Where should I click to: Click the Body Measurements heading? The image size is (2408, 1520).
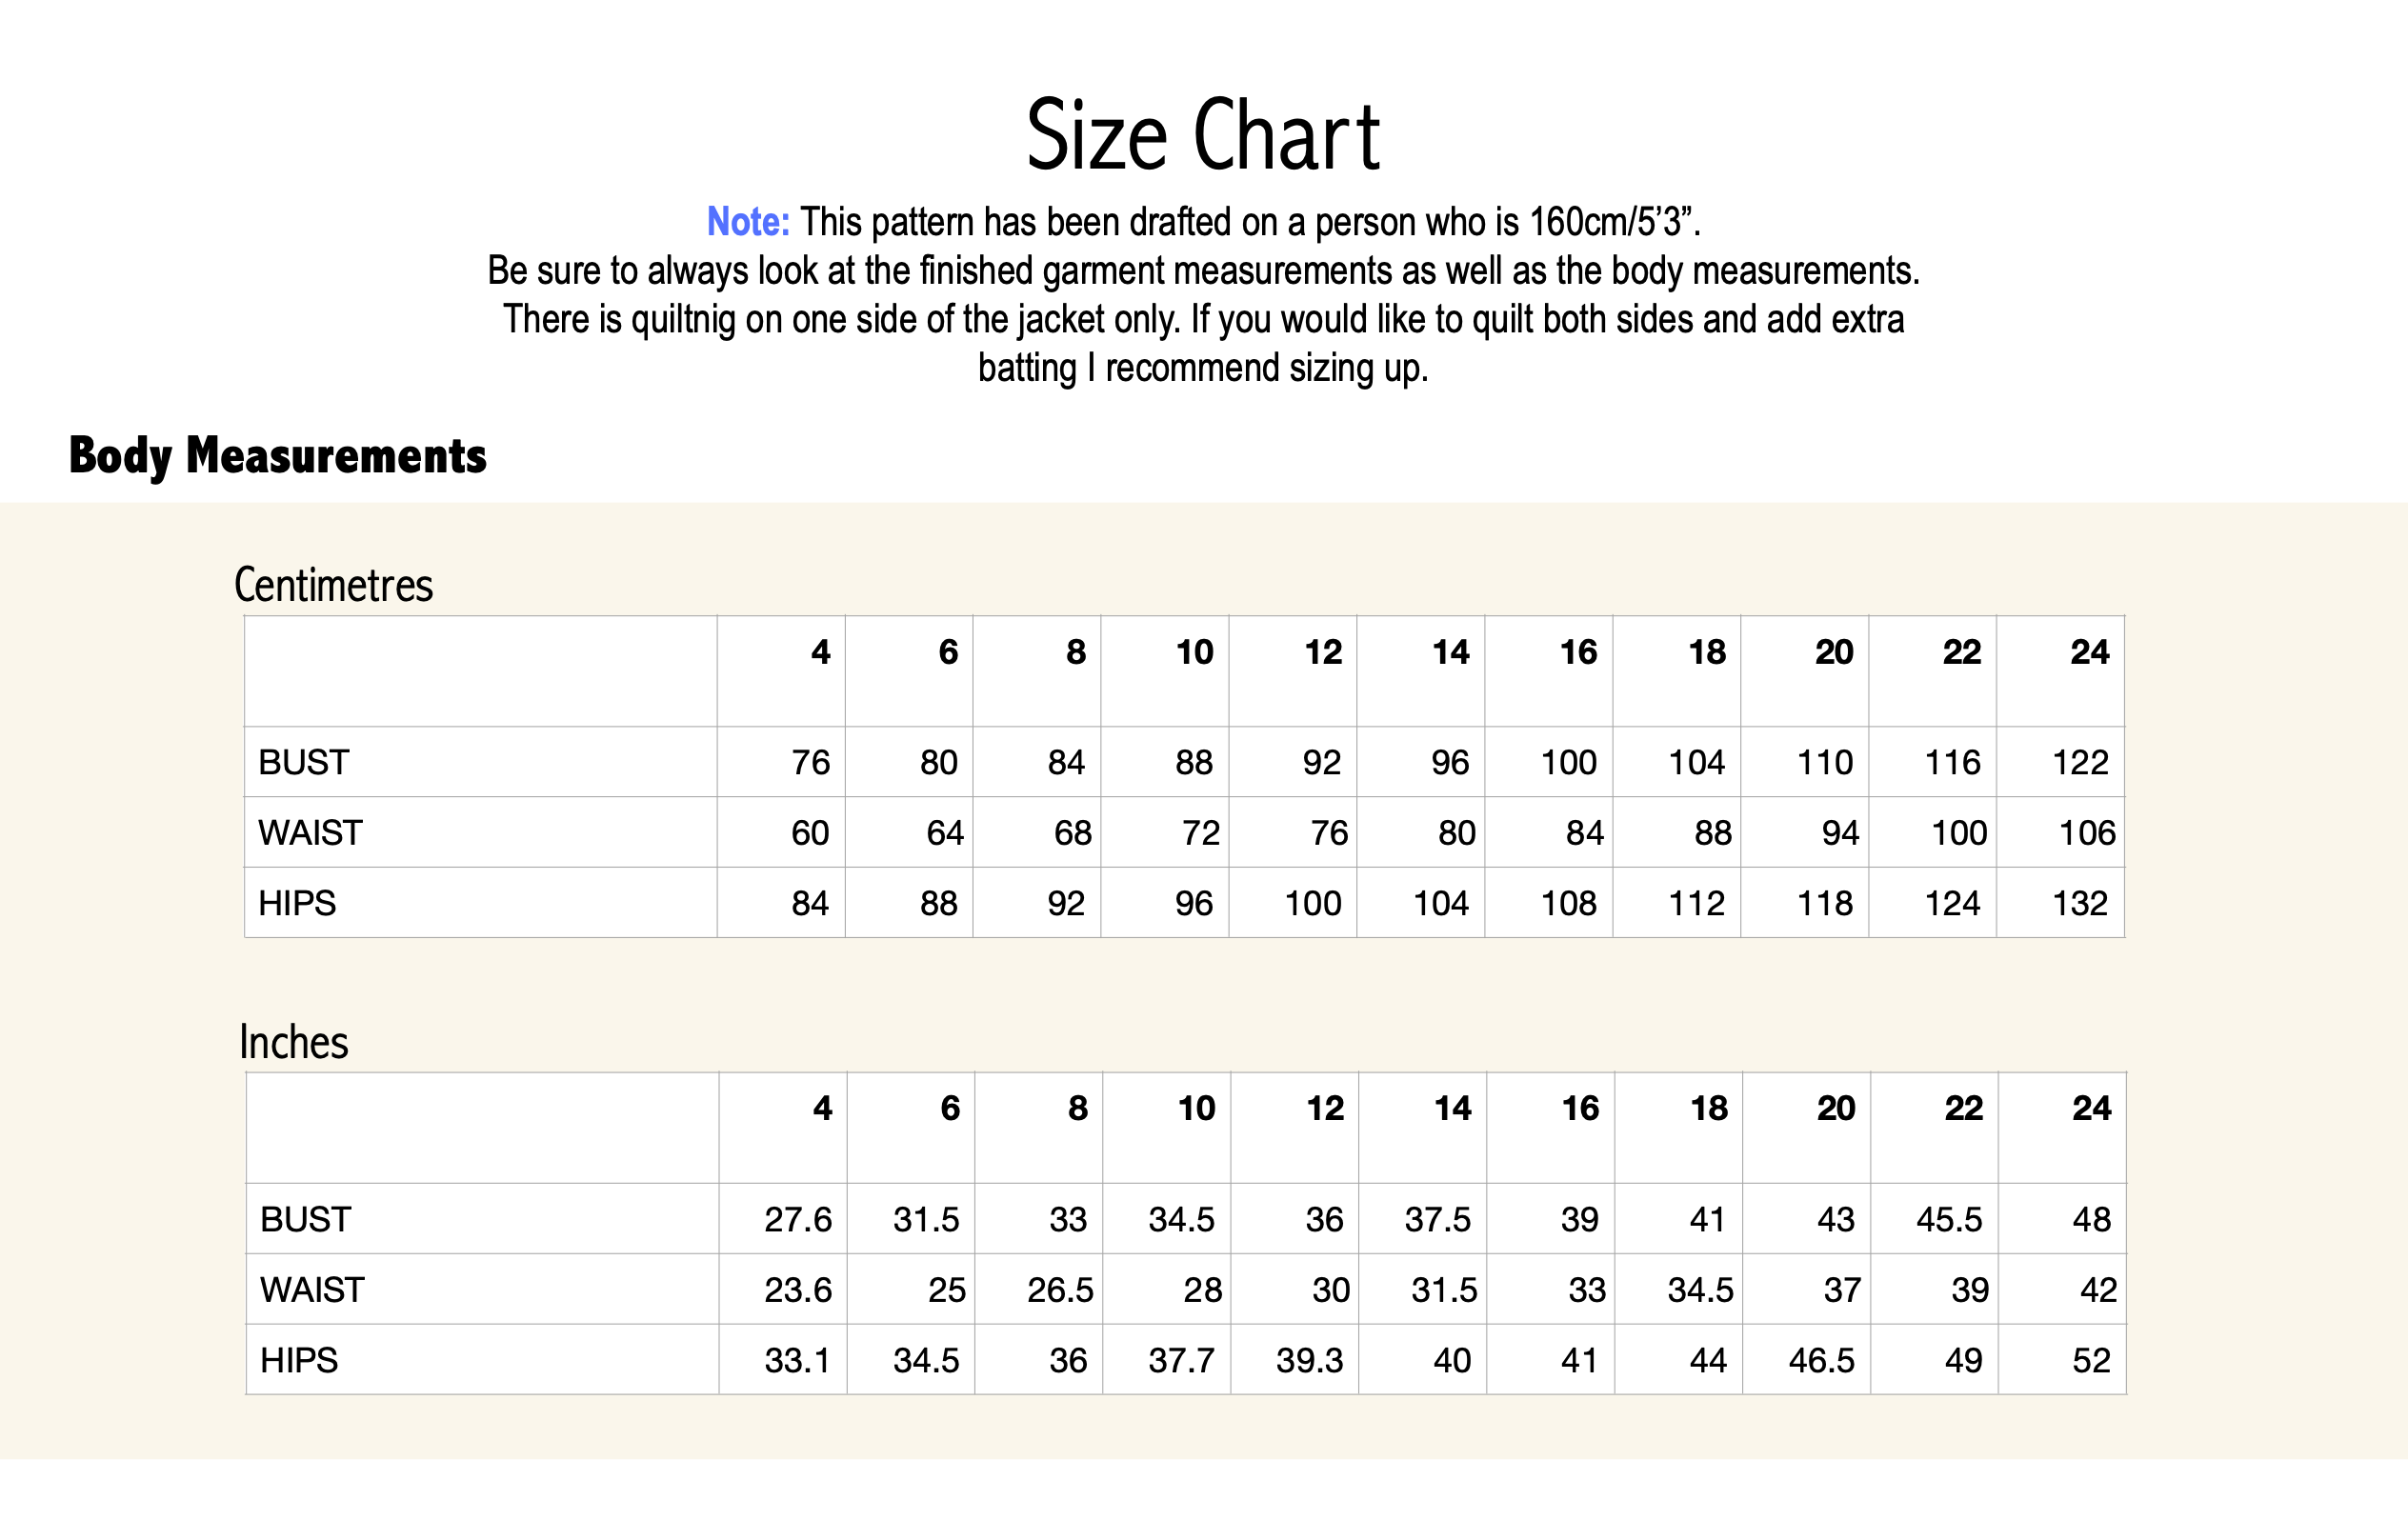click(277, 456)
